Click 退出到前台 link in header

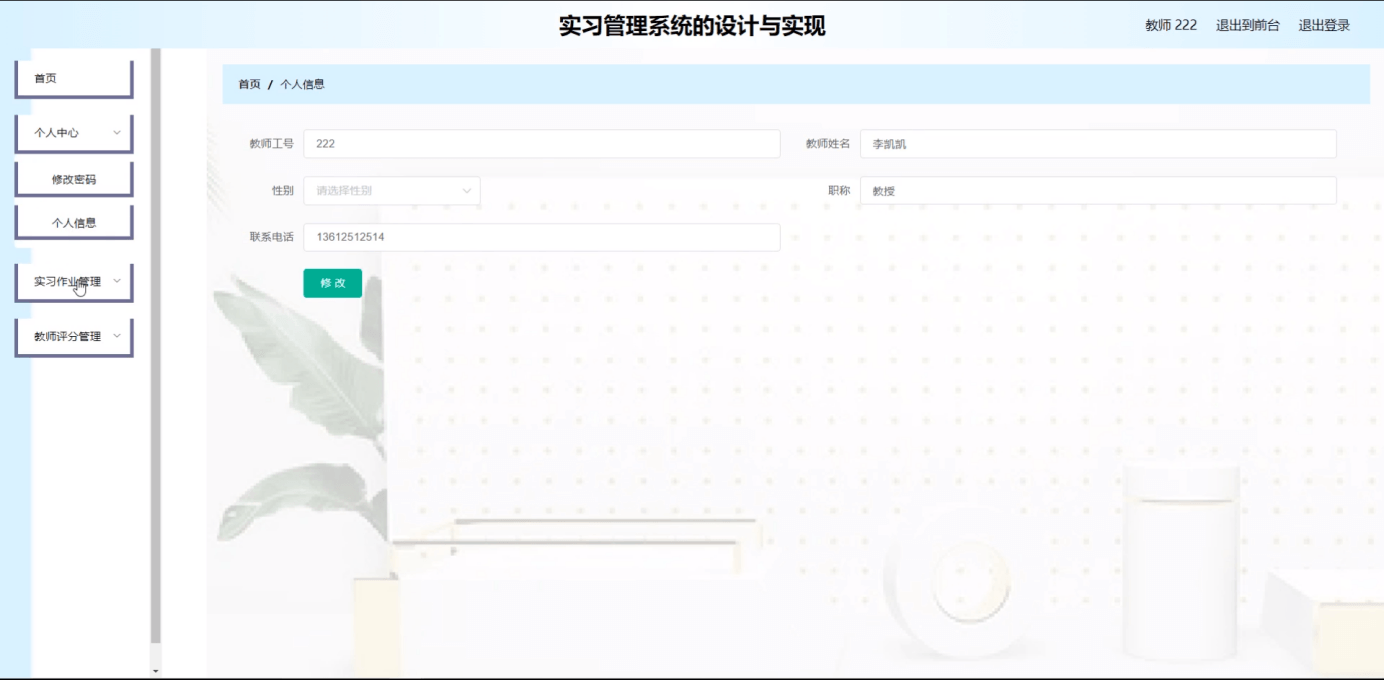1247,26
